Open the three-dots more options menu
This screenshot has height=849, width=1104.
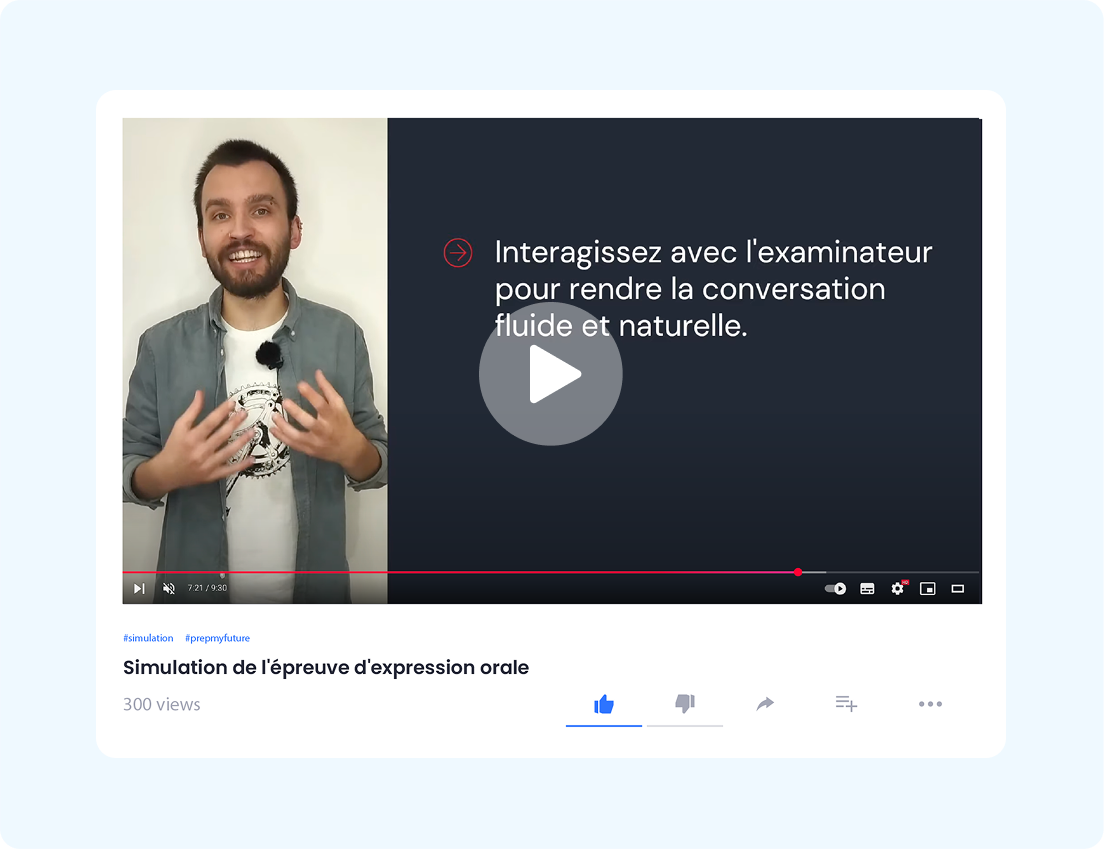click(x=930, y=704)
